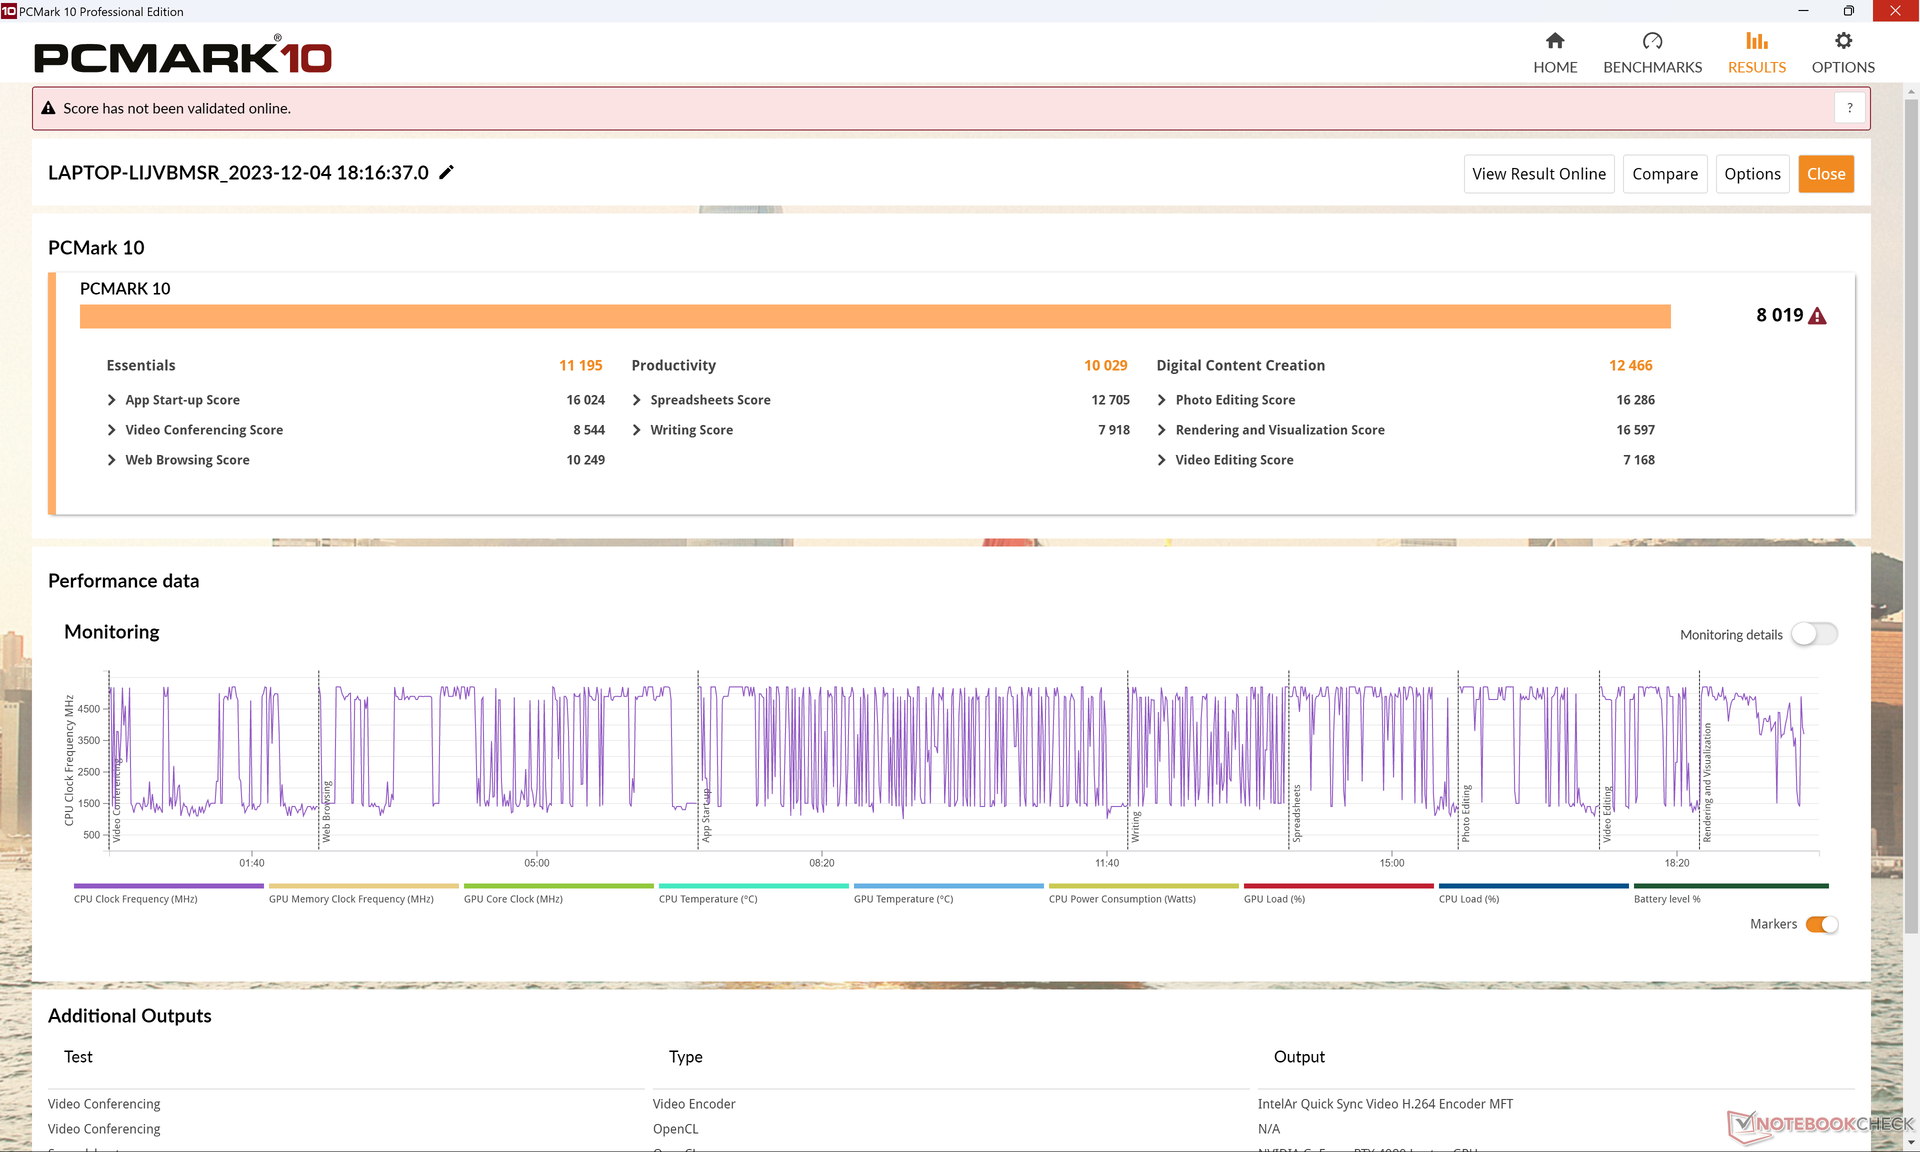Click View Result Online button
1920x1152 pixels.
coord(1539,174)
